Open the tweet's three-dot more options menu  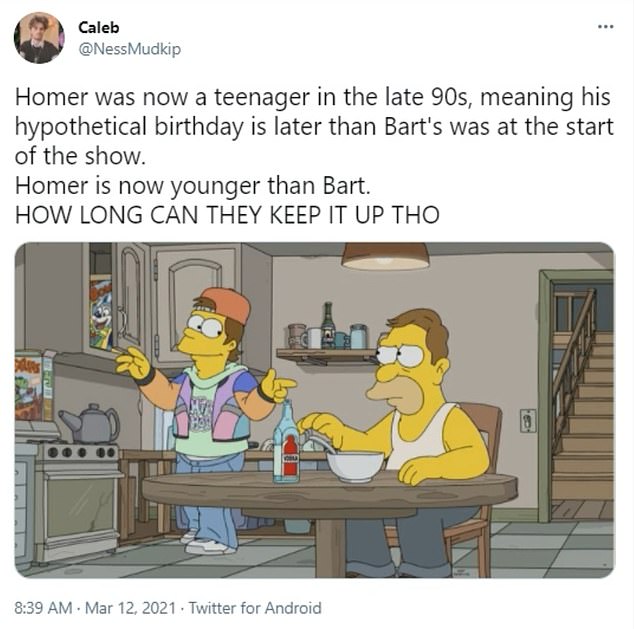pyautogui.click(x=605, y=27)
